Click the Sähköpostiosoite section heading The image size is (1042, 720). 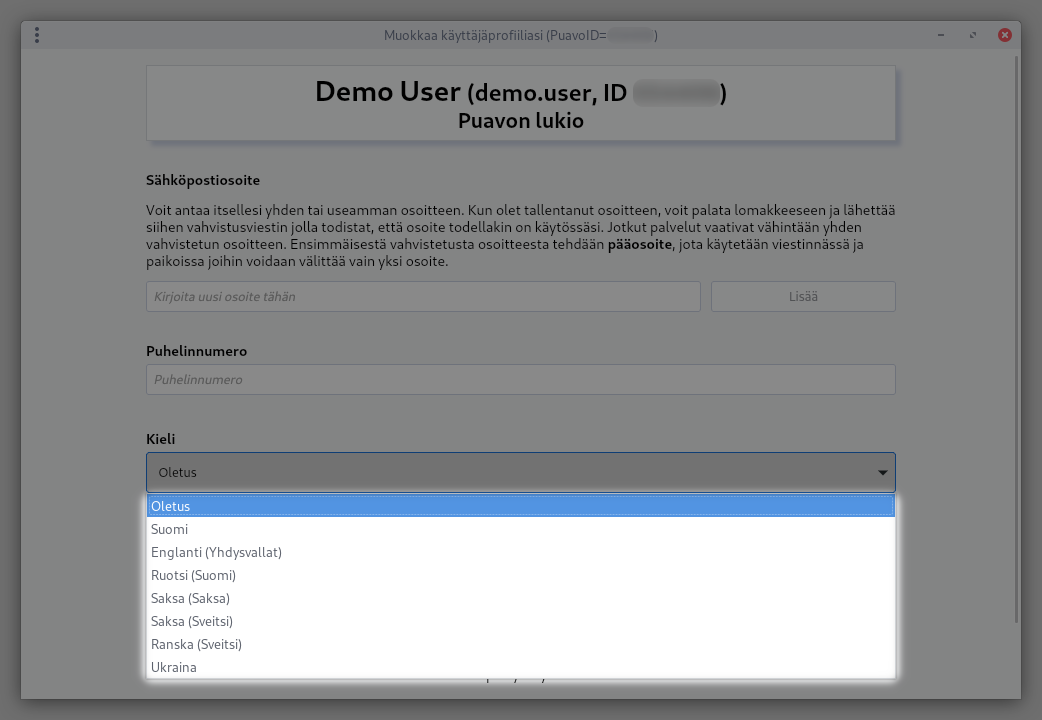click(203, 181)
